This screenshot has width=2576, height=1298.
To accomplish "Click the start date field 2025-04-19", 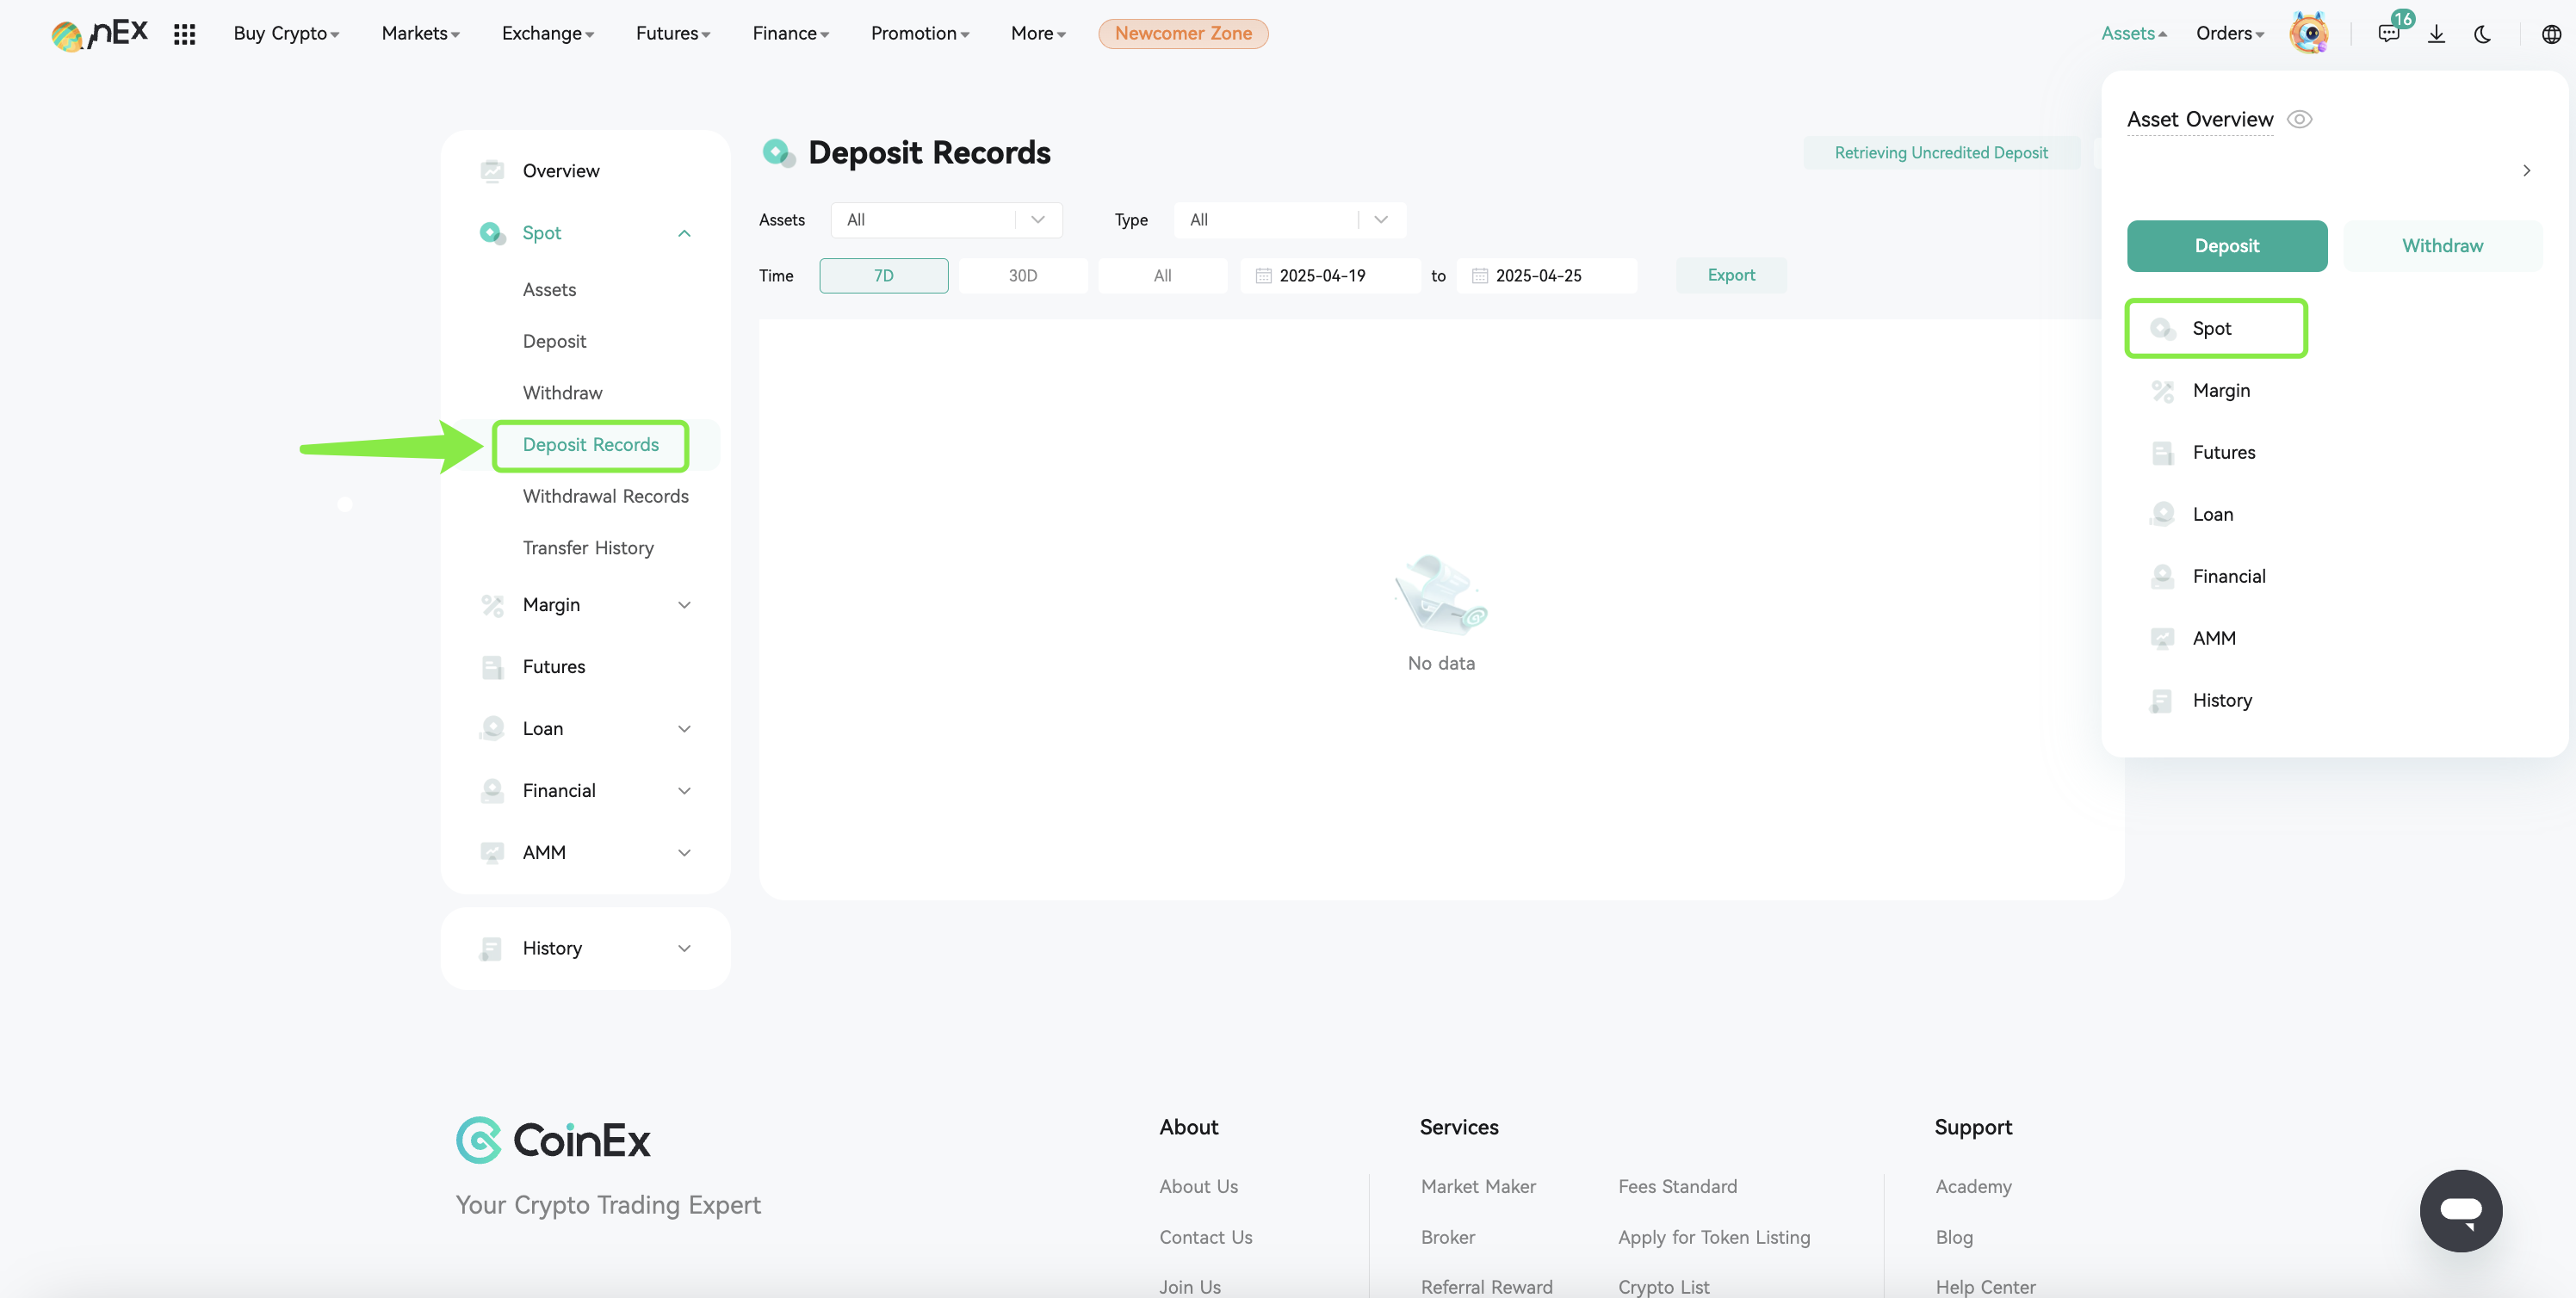I will [x=1329, y=276].
